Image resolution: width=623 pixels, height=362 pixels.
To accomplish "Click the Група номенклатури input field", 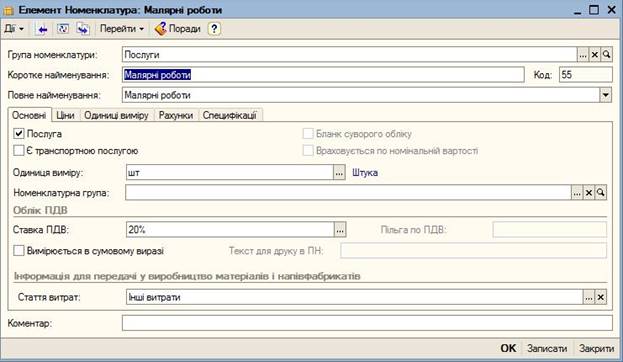I will 350,55.
